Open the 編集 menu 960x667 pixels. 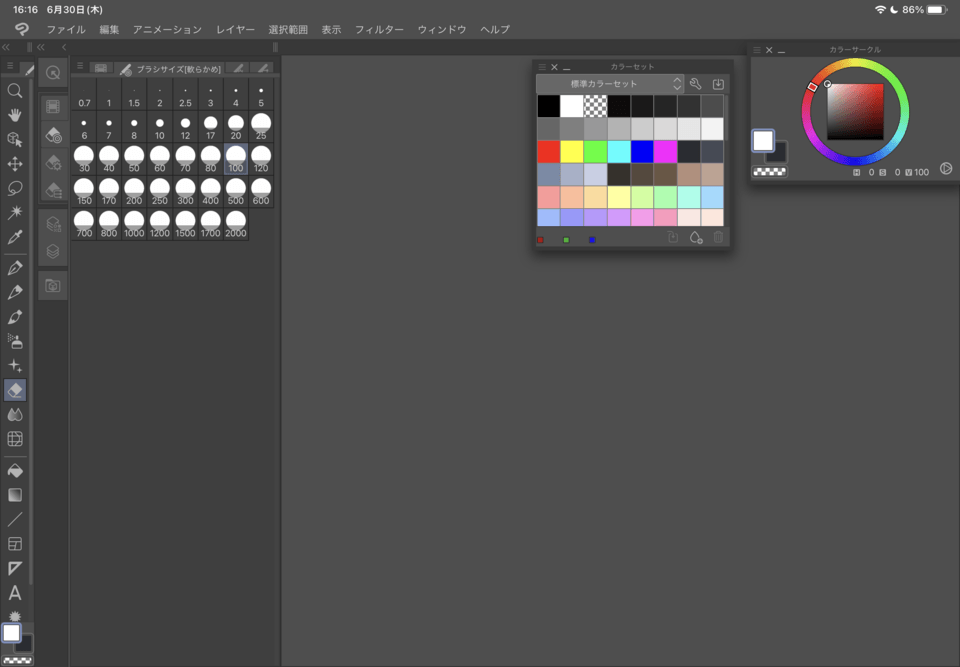pyautogui.click(x=109, y=29)
